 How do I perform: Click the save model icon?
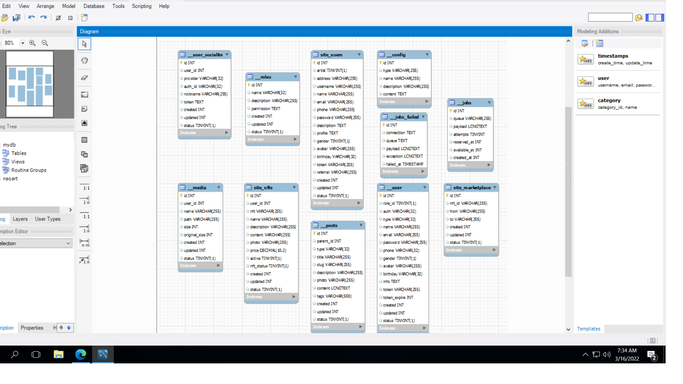coord(17,18)
